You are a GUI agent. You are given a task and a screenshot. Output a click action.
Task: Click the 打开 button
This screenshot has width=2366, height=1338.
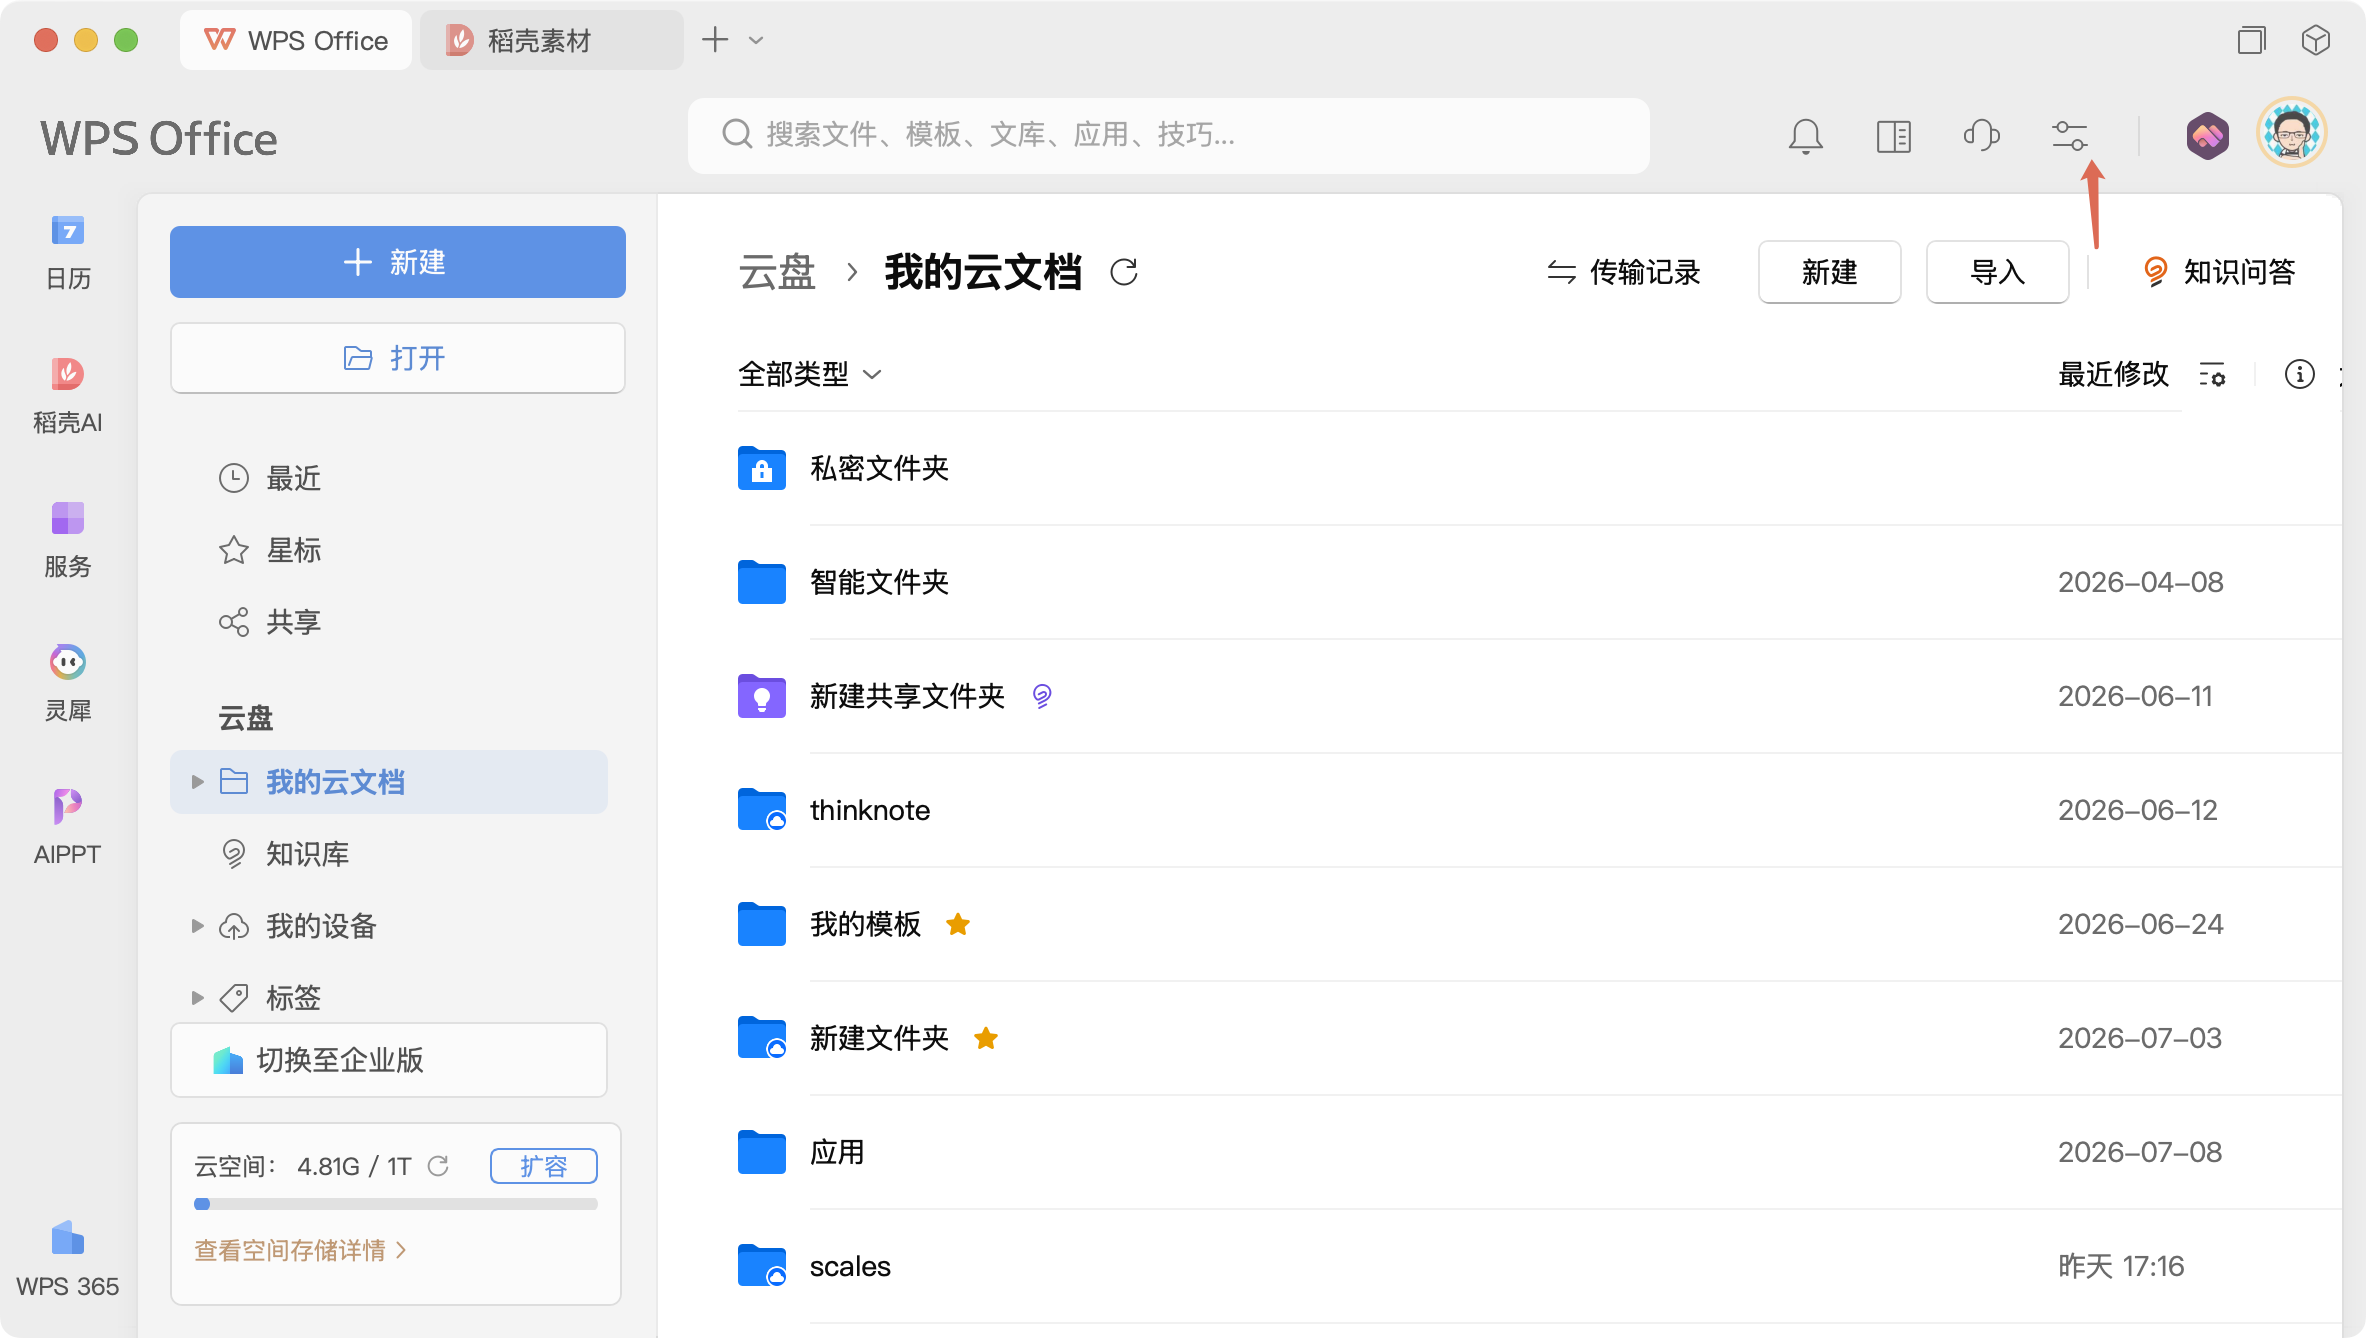[398, 358]
